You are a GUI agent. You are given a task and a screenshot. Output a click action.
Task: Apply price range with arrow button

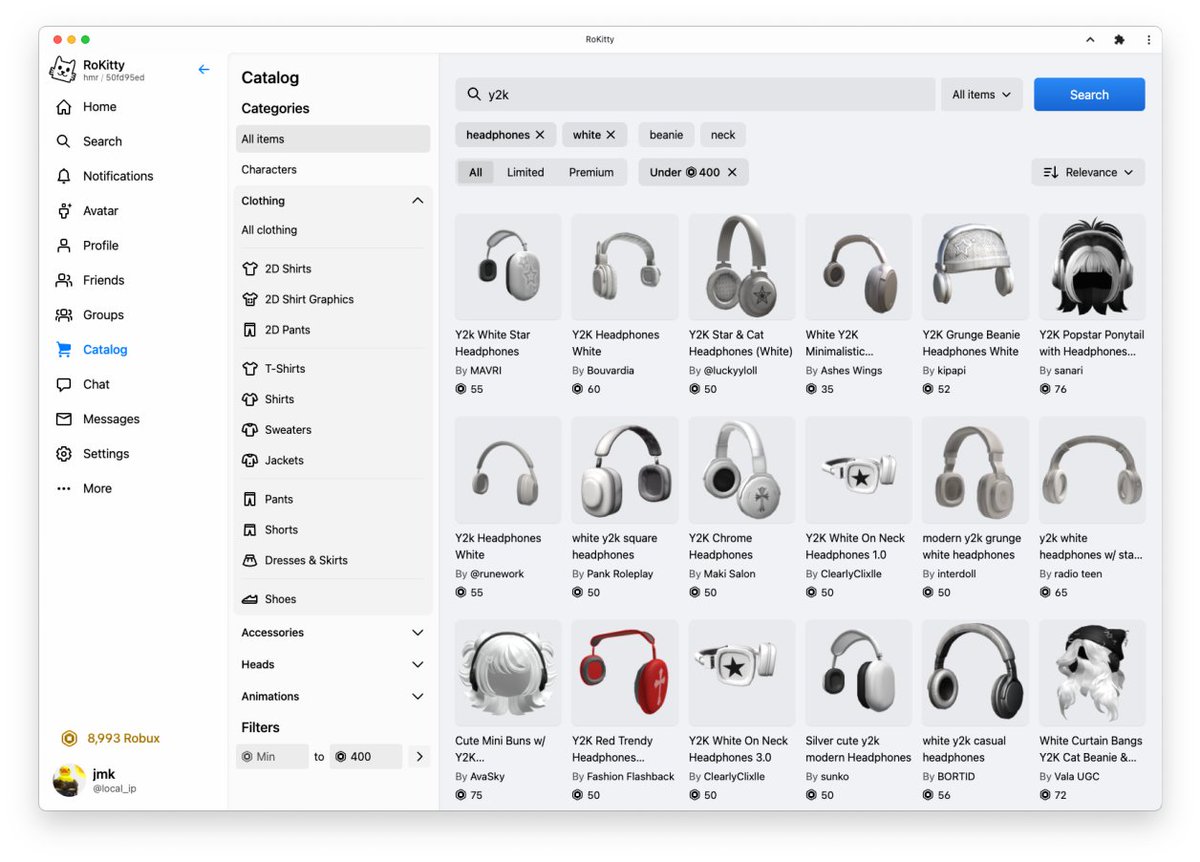pyautogui.click(x=419, y=757)
